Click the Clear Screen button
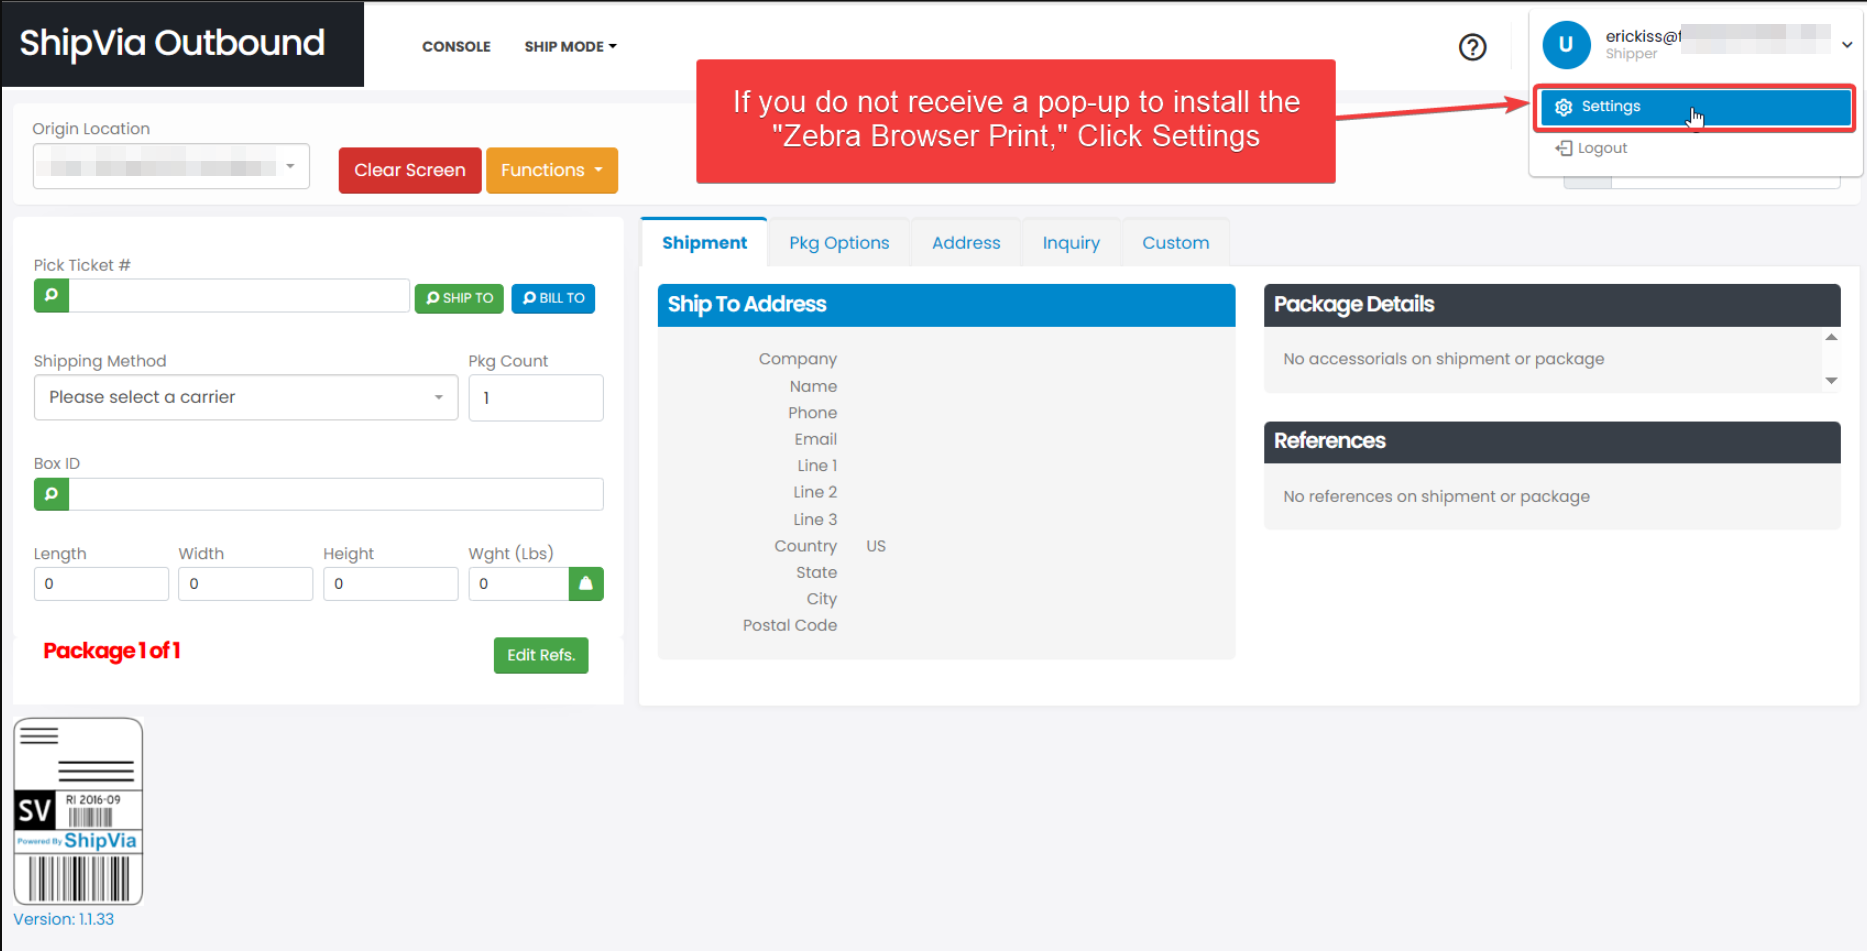 click(x=410, y=170)
